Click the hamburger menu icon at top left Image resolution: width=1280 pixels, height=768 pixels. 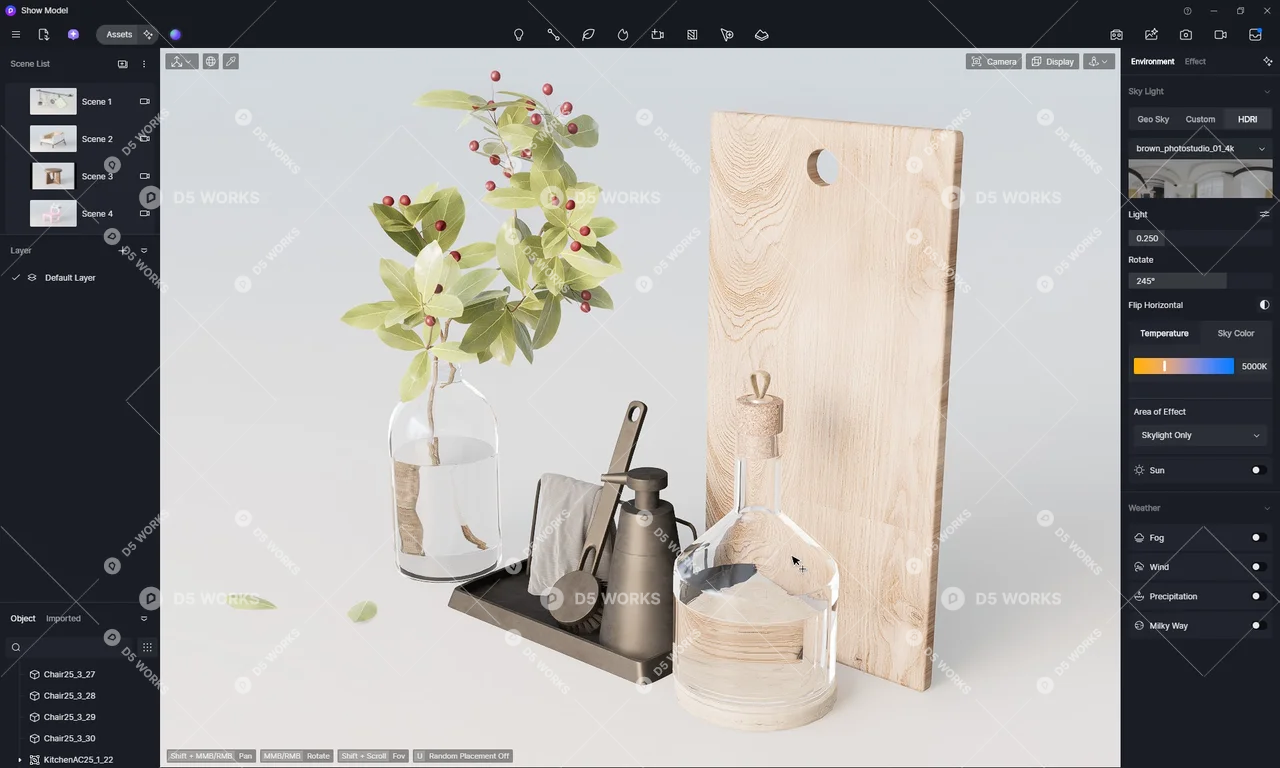16,35
